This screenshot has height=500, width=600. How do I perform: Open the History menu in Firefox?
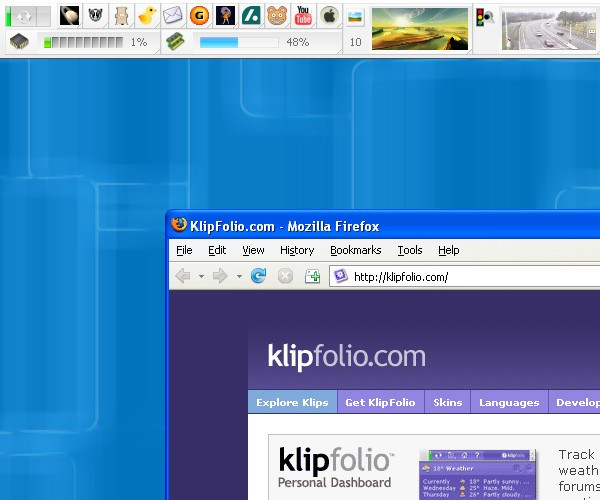click(x=297, y=250)
